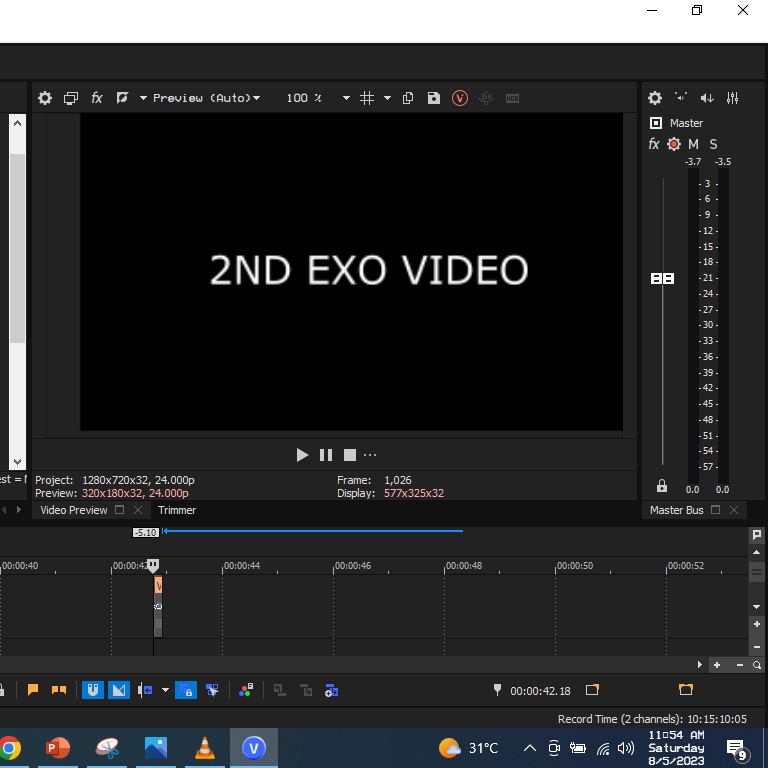The image size is (768, 768).
Task: Open preview zoom 100% dropdown arrow
Action: coord(346,98)
